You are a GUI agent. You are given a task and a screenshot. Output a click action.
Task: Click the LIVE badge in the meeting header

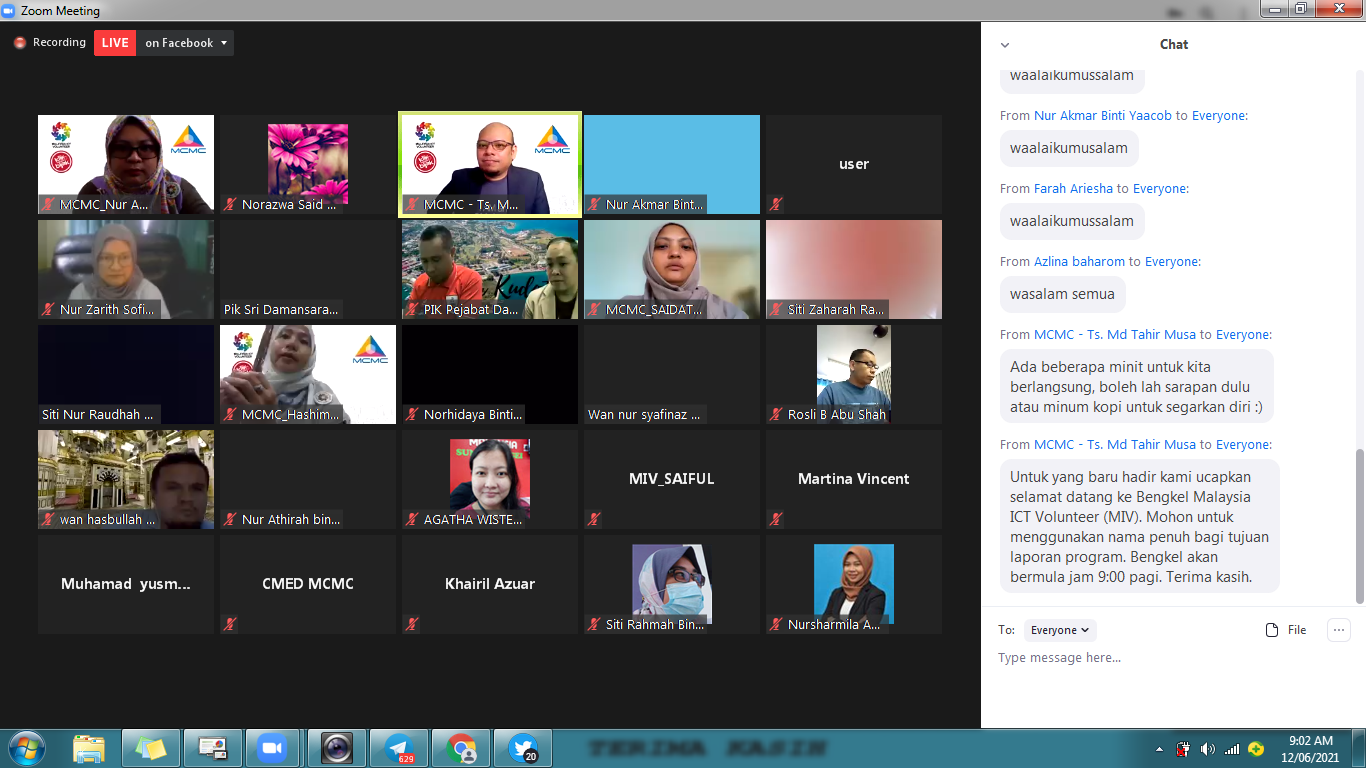tap(115, 43)
